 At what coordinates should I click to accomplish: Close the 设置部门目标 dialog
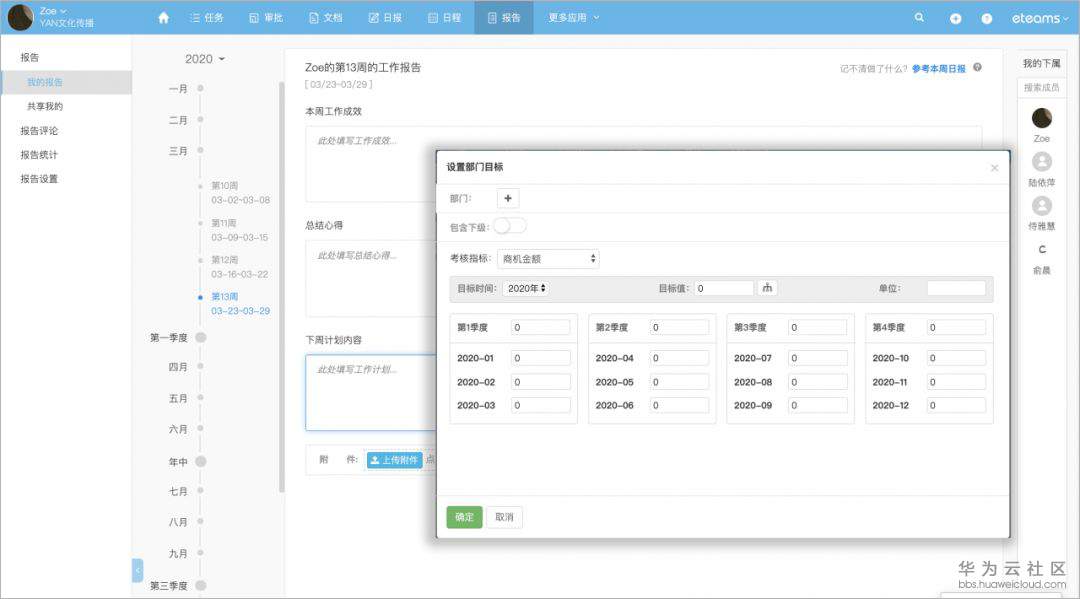(994, 168)
